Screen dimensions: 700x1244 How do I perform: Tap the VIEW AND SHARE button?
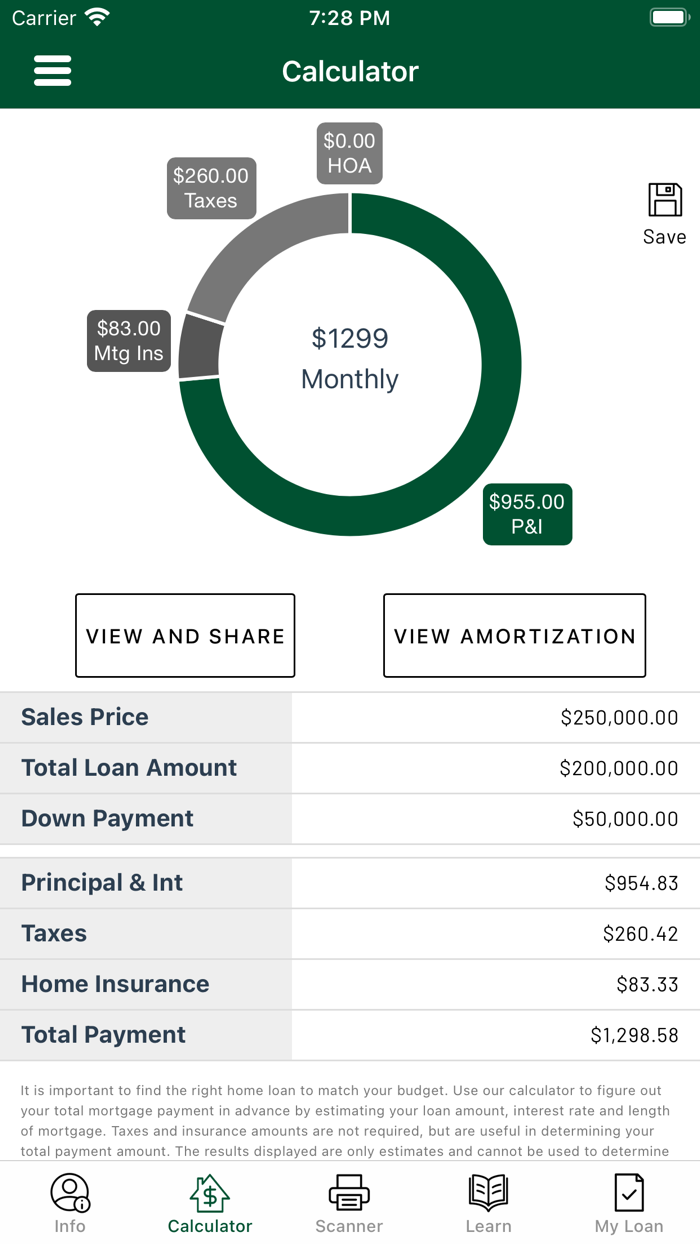[x=185, y=635]
